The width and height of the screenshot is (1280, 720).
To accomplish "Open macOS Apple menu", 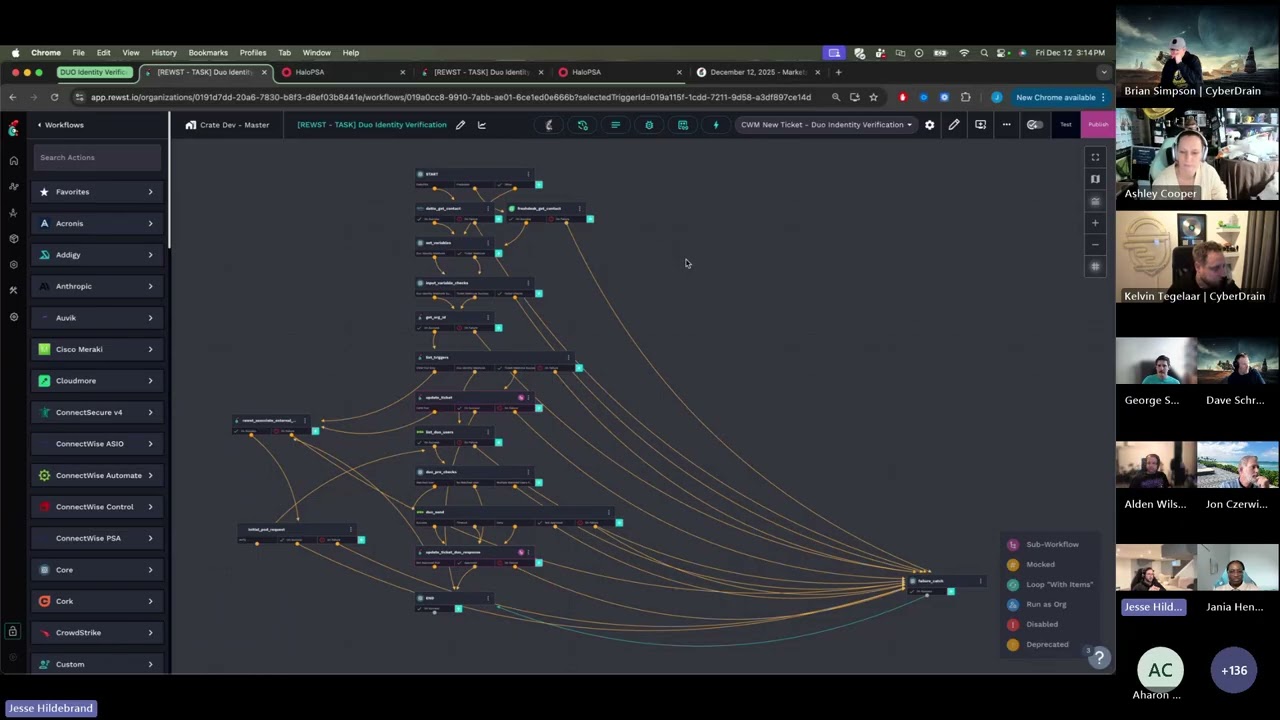I will [15, 52].
